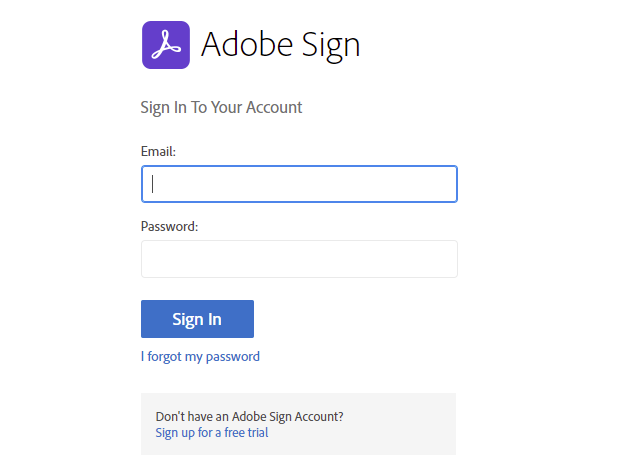Click the Adobe Sign wordmark text
This screenshot has height=473, width=619.
(280, 45)
